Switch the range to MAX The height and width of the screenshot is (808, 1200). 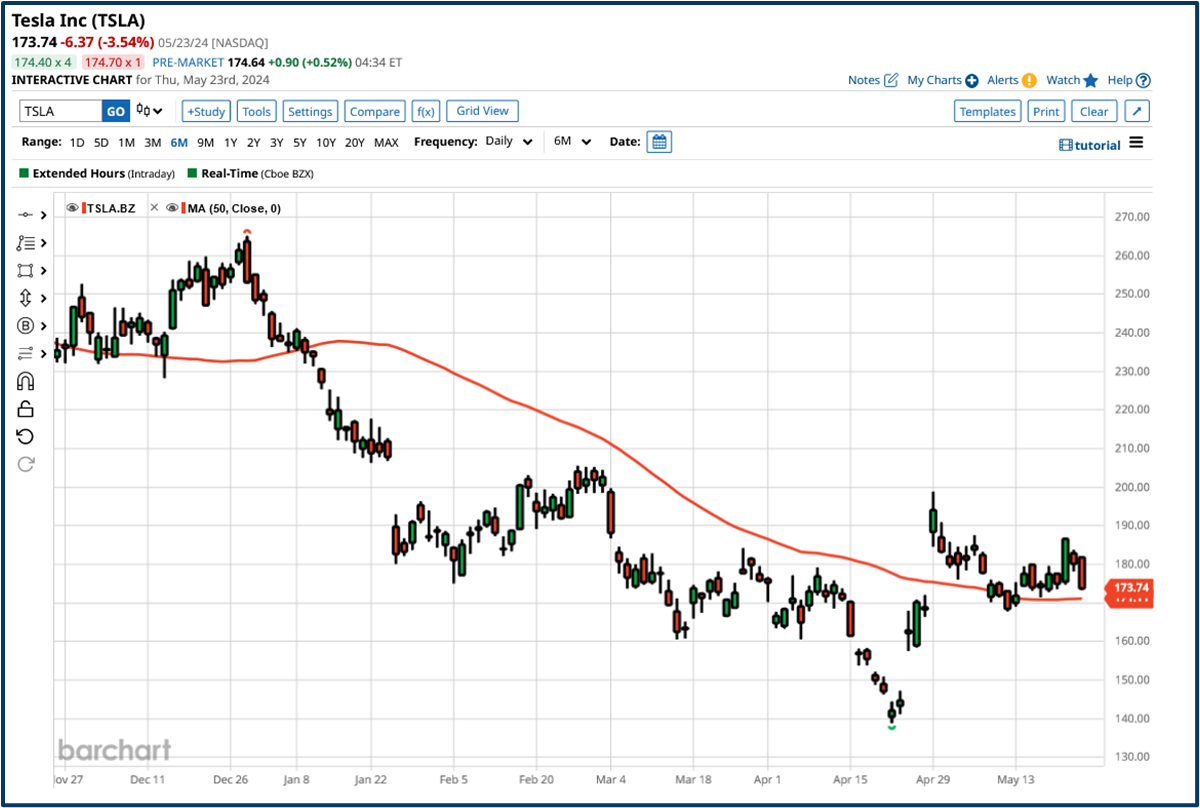tap(386, 142)
